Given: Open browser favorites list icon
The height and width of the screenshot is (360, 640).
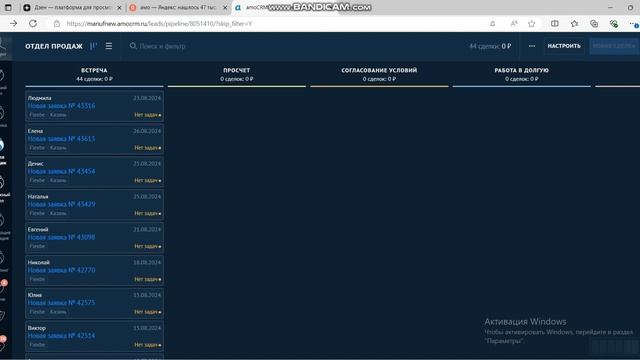Looking at the screenshot, I should coord(574,24).
